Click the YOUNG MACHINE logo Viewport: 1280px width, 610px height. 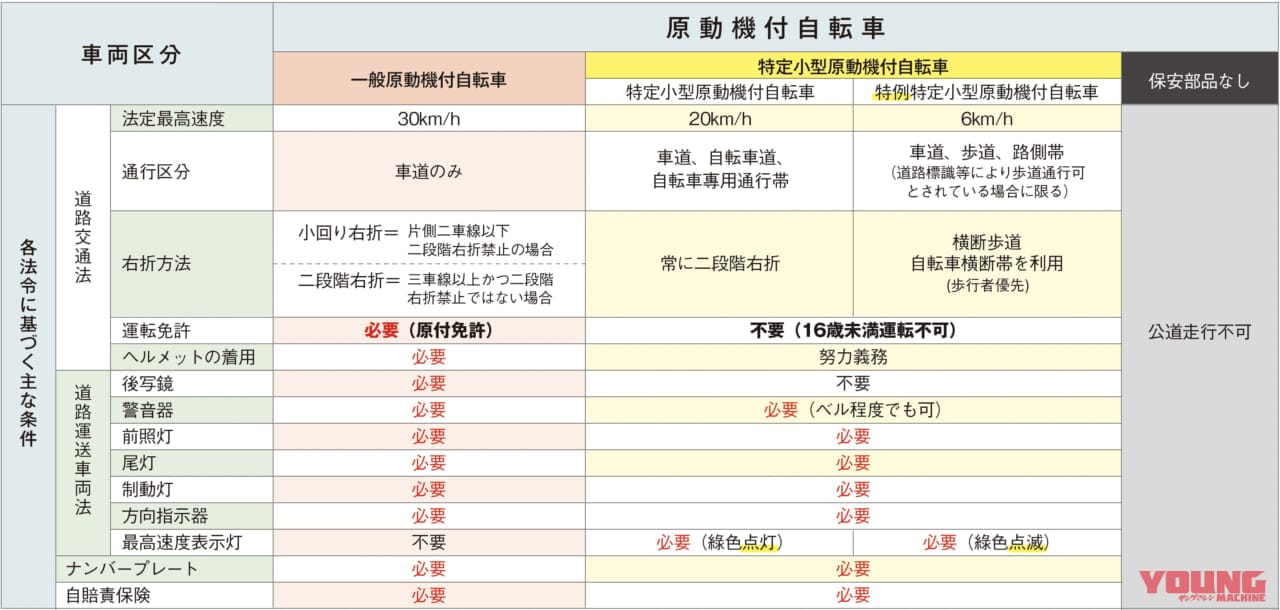point(1202,586)
